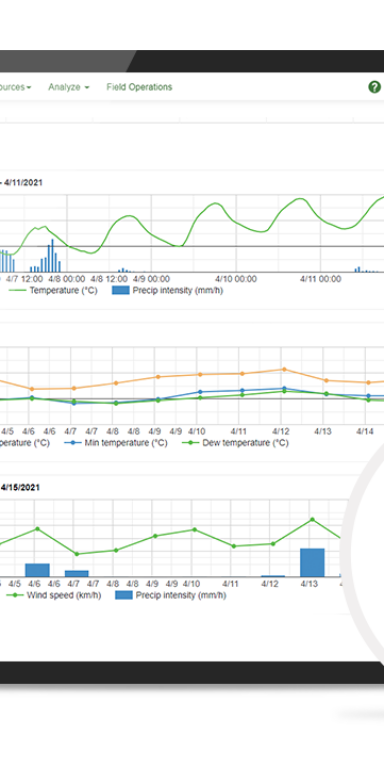Click the 4/11 00:00 axis label
384x768 pixels.
321,279
